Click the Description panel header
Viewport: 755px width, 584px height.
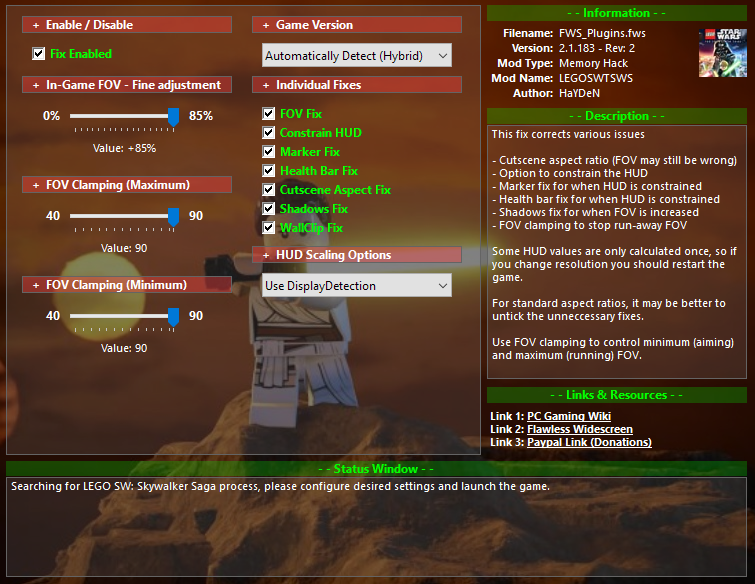click(617, 116)
